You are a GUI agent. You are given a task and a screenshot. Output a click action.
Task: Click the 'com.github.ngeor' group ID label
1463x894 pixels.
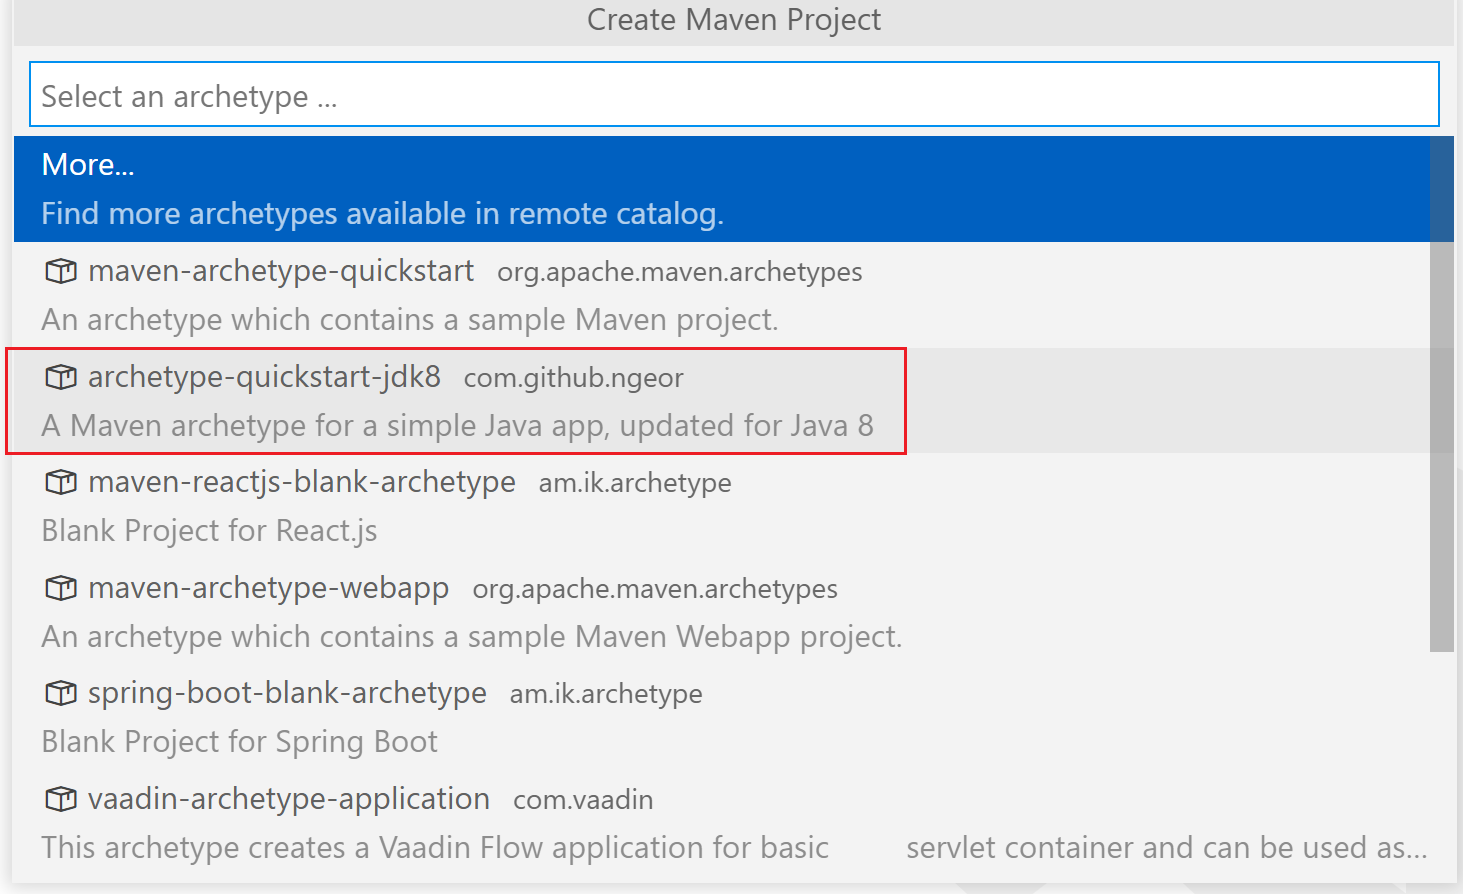[574, 378]
